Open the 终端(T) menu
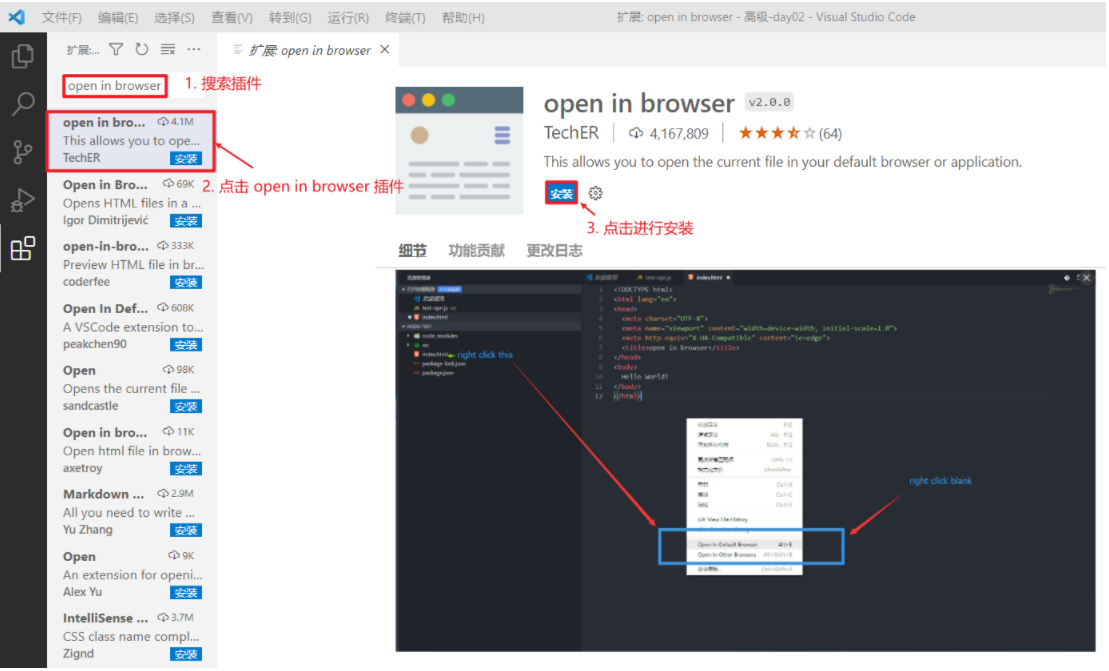This screenshot has height=671, width=1109. coord(405,17)
